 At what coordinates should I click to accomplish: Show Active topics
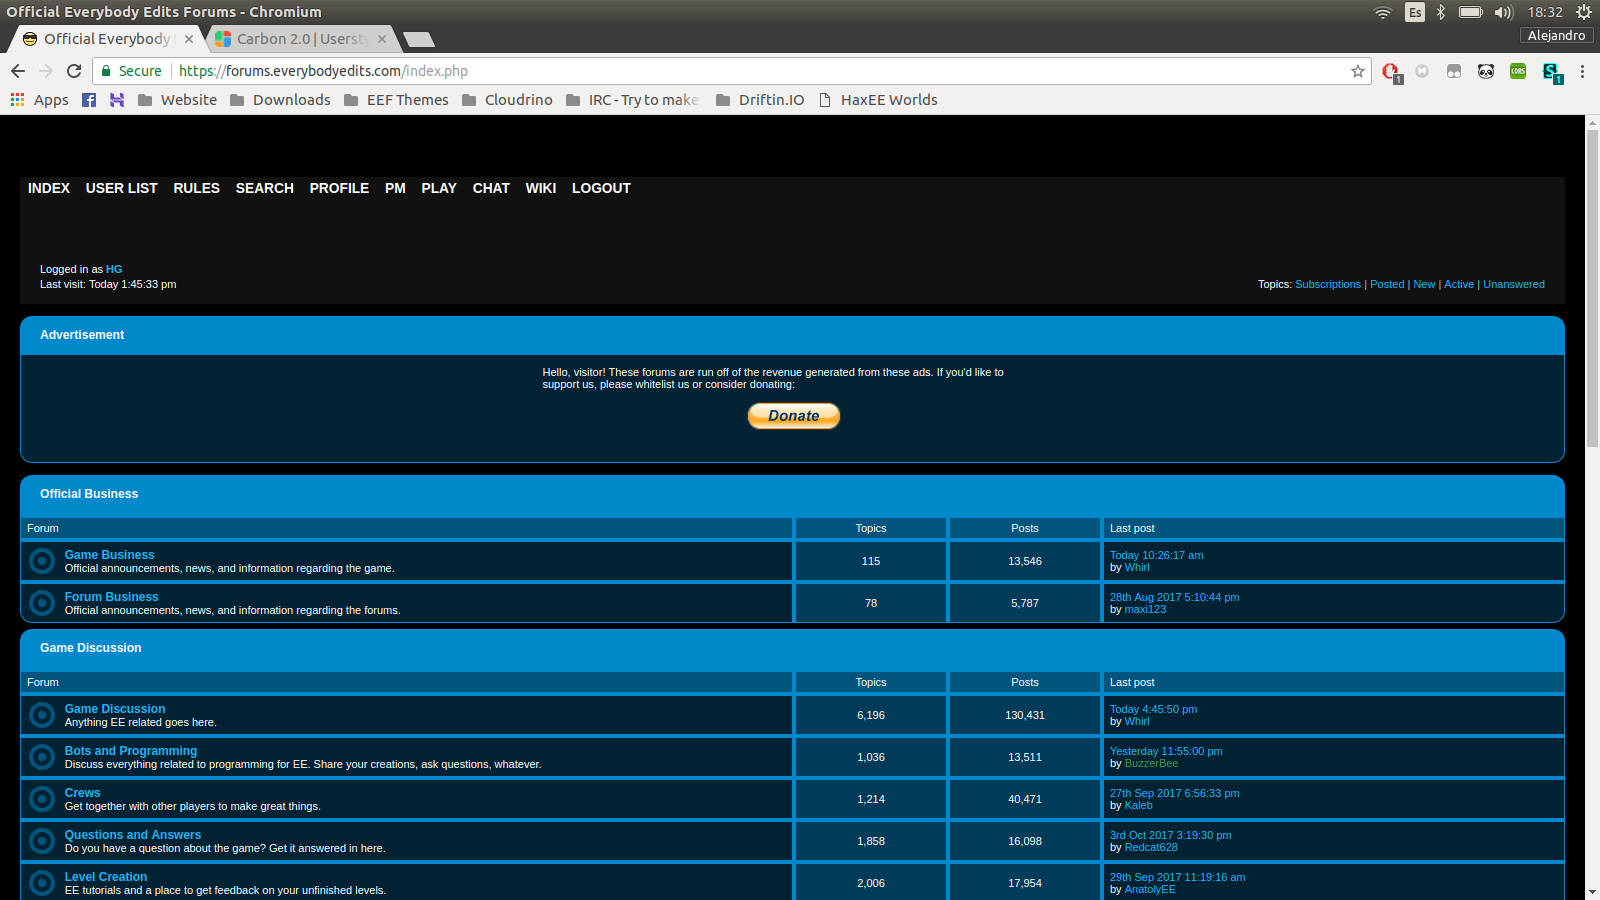(1459, 284)
